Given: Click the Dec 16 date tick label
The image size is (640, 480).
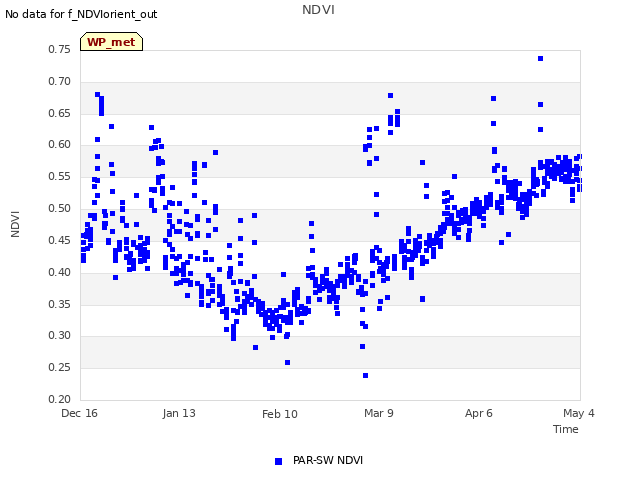Looking at the screenshot, I should coord(79,413).
